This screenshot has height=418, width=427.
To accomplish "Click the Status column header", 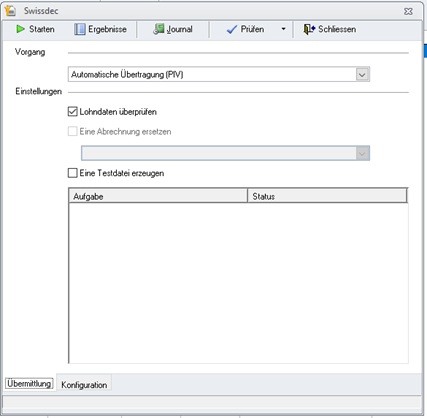I will pyautogui.click(x=327, y=196).
